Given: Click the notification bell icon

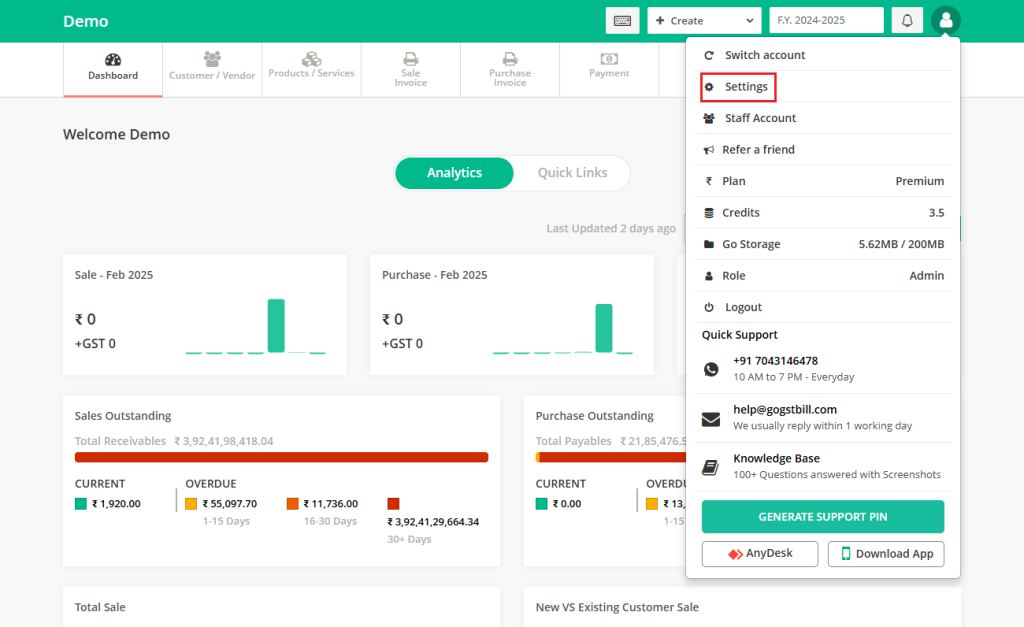Looking at the screenshot, I should coord(907,20).
